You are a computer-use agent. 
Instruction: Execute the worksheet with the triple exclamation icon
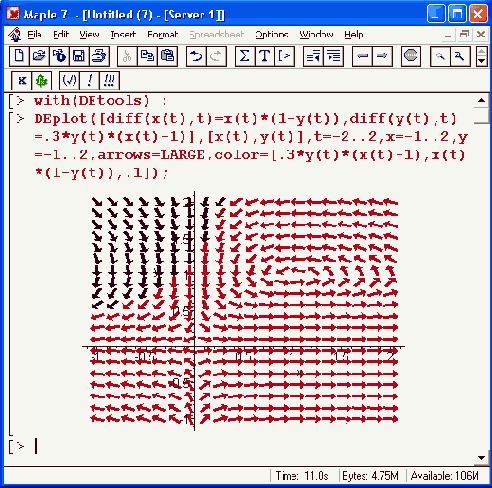click(x=109, y=81)
